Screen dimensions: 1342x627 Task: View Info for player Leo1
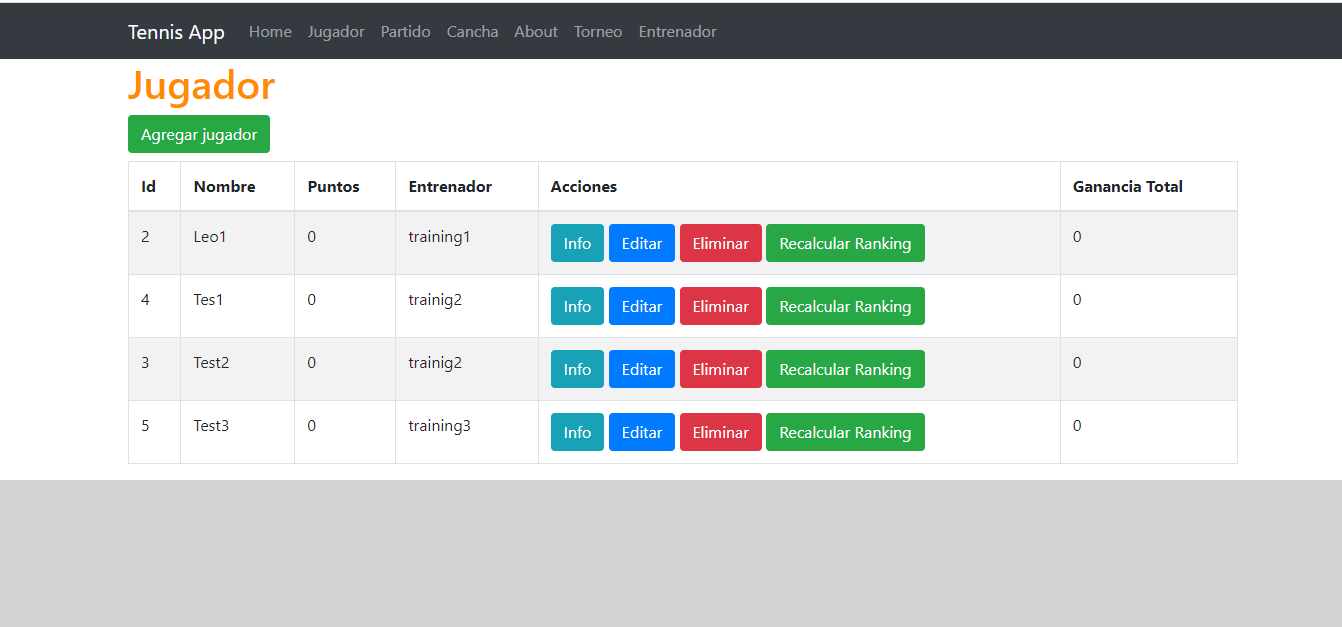[x=577, y=243]
